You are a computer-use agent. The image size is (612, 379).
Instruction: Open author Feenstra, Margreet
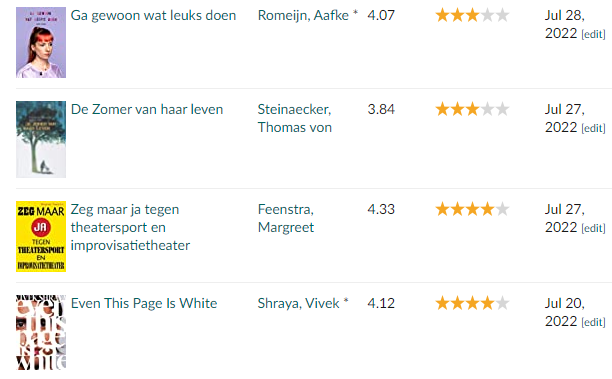286,218
